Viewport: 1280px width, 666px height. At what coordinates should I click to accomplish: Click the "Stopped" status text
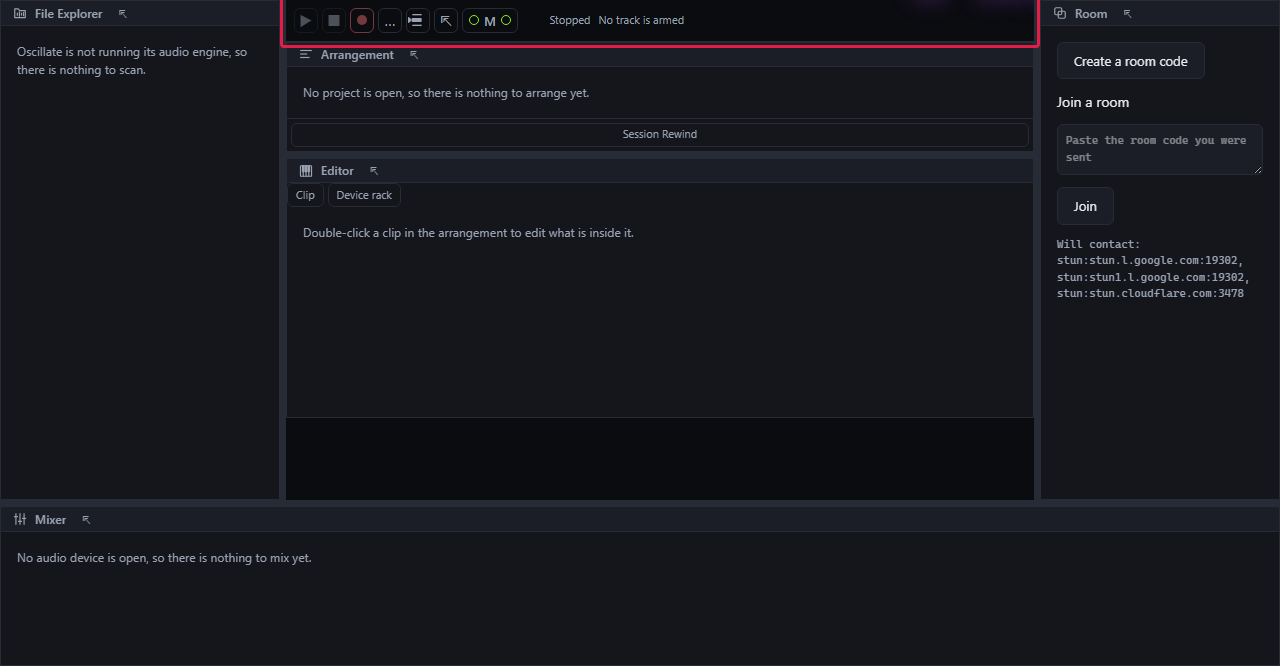570,20
